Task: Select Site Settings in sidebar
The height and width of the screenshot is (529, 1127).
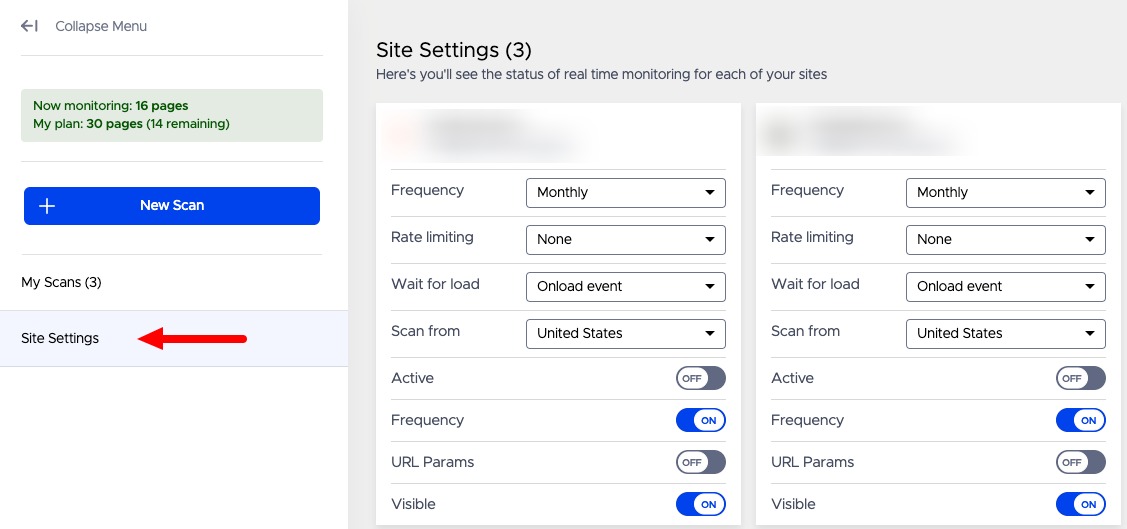Action: pos(60,338)
